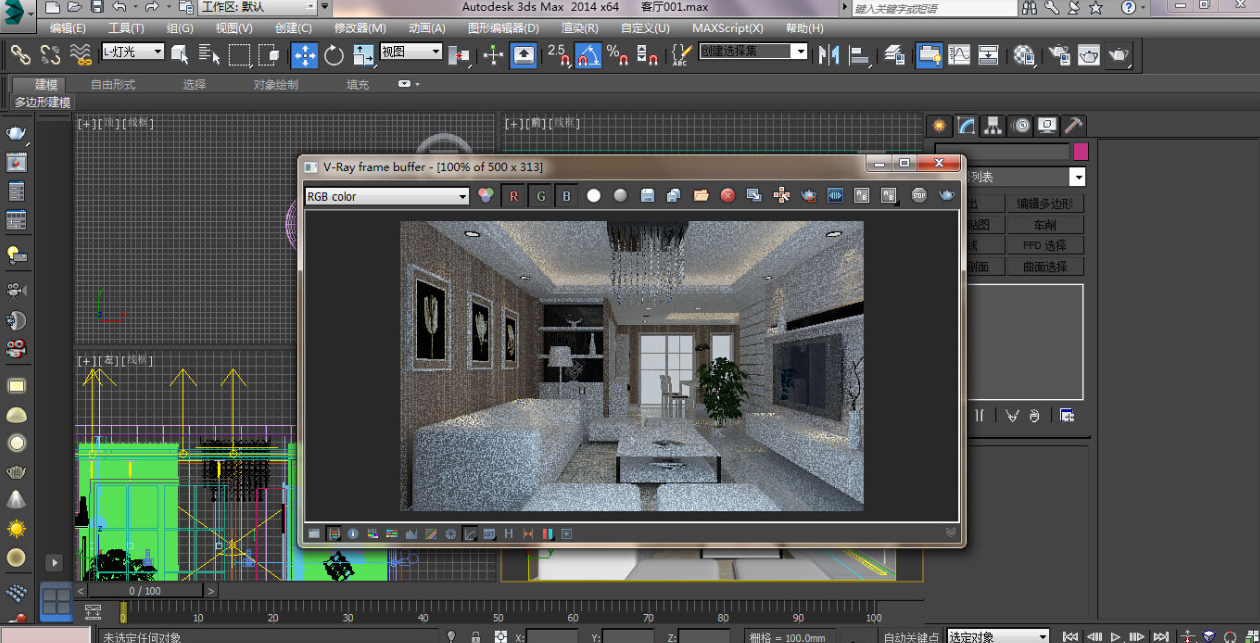This screenshot has width=1260, height=643.
Task: Open reference coordinate 视图 dropdown
Action: pyautogui.click(x=411, y=51)
